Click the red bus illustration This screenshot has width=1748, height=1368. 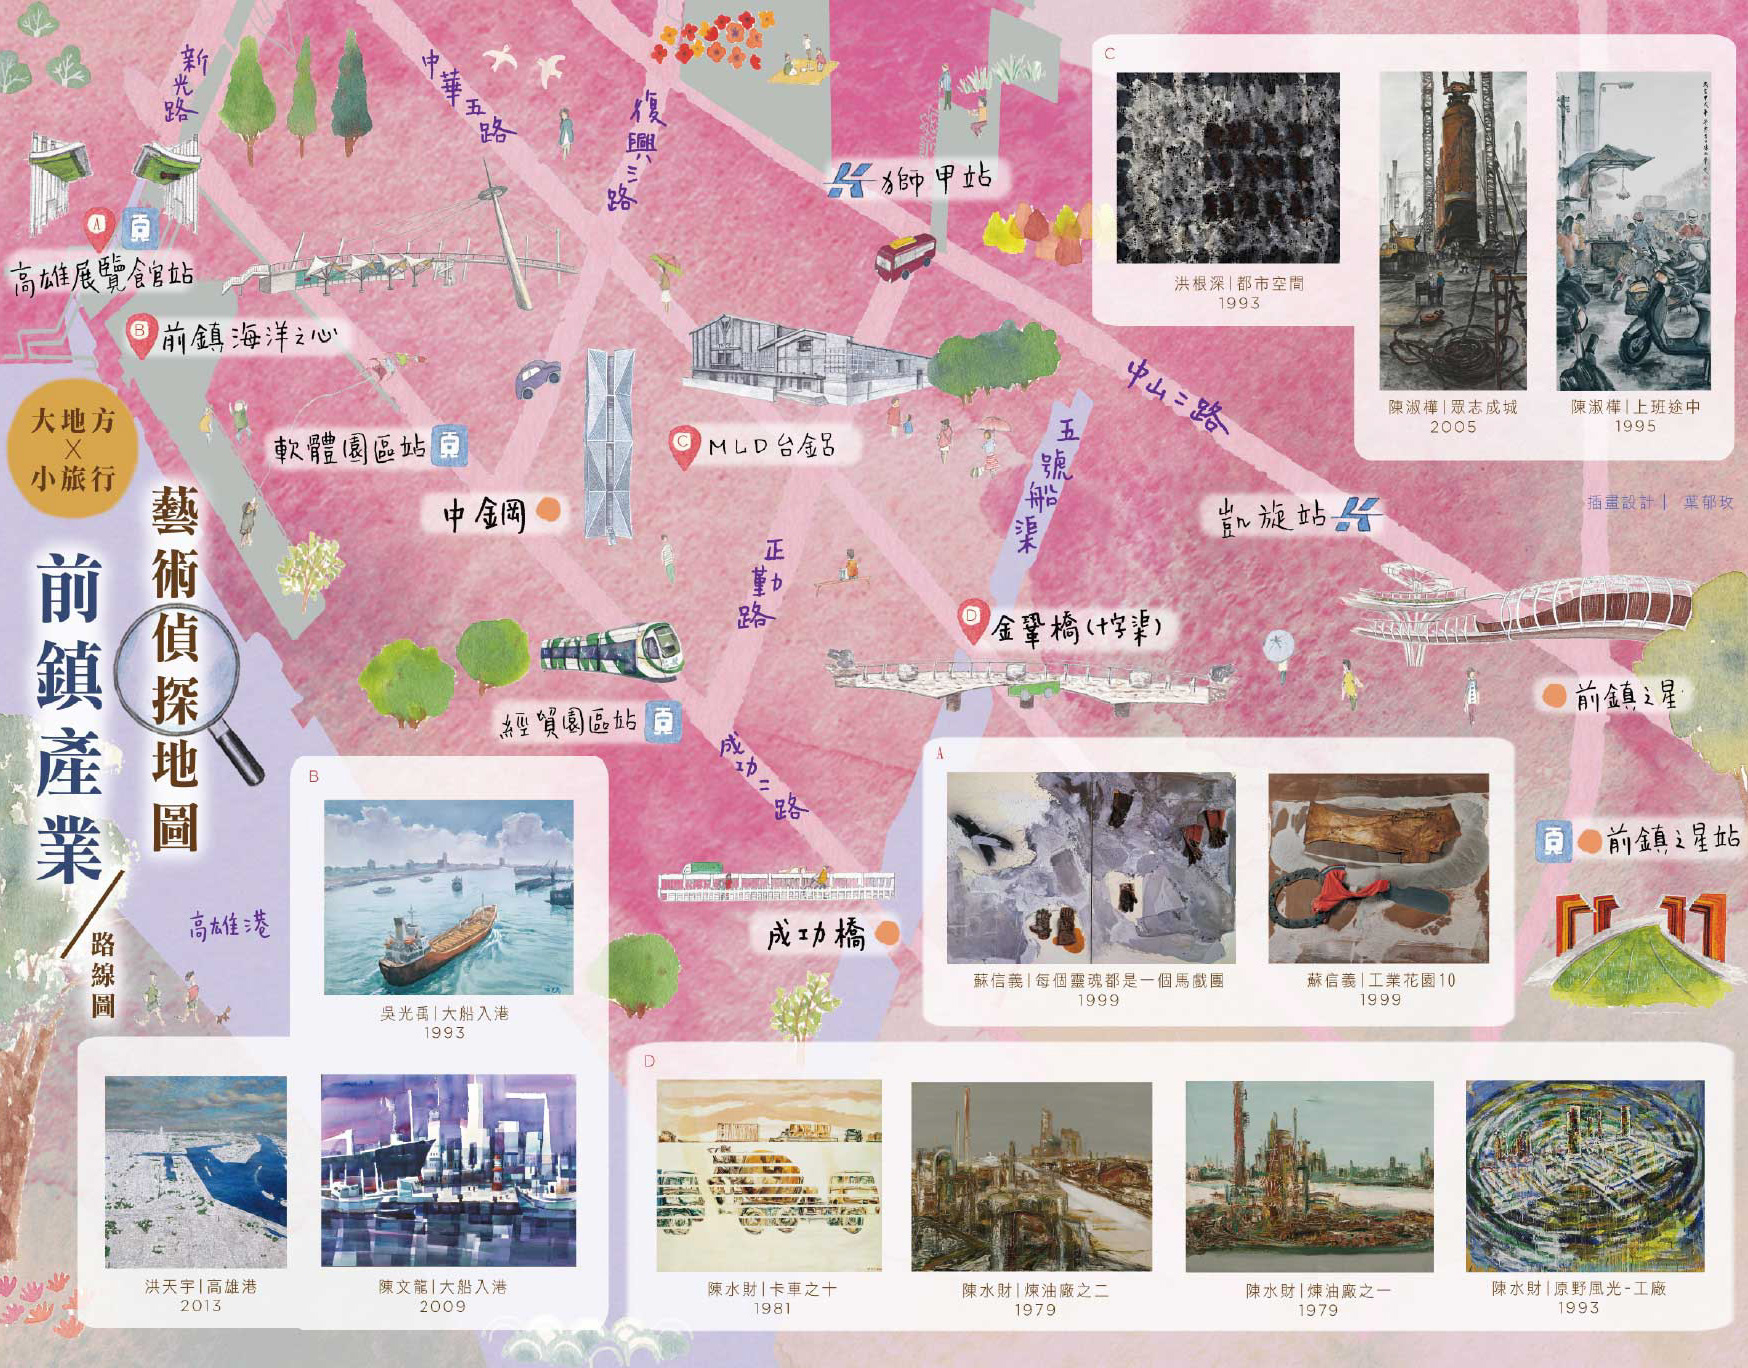(905, 257)
